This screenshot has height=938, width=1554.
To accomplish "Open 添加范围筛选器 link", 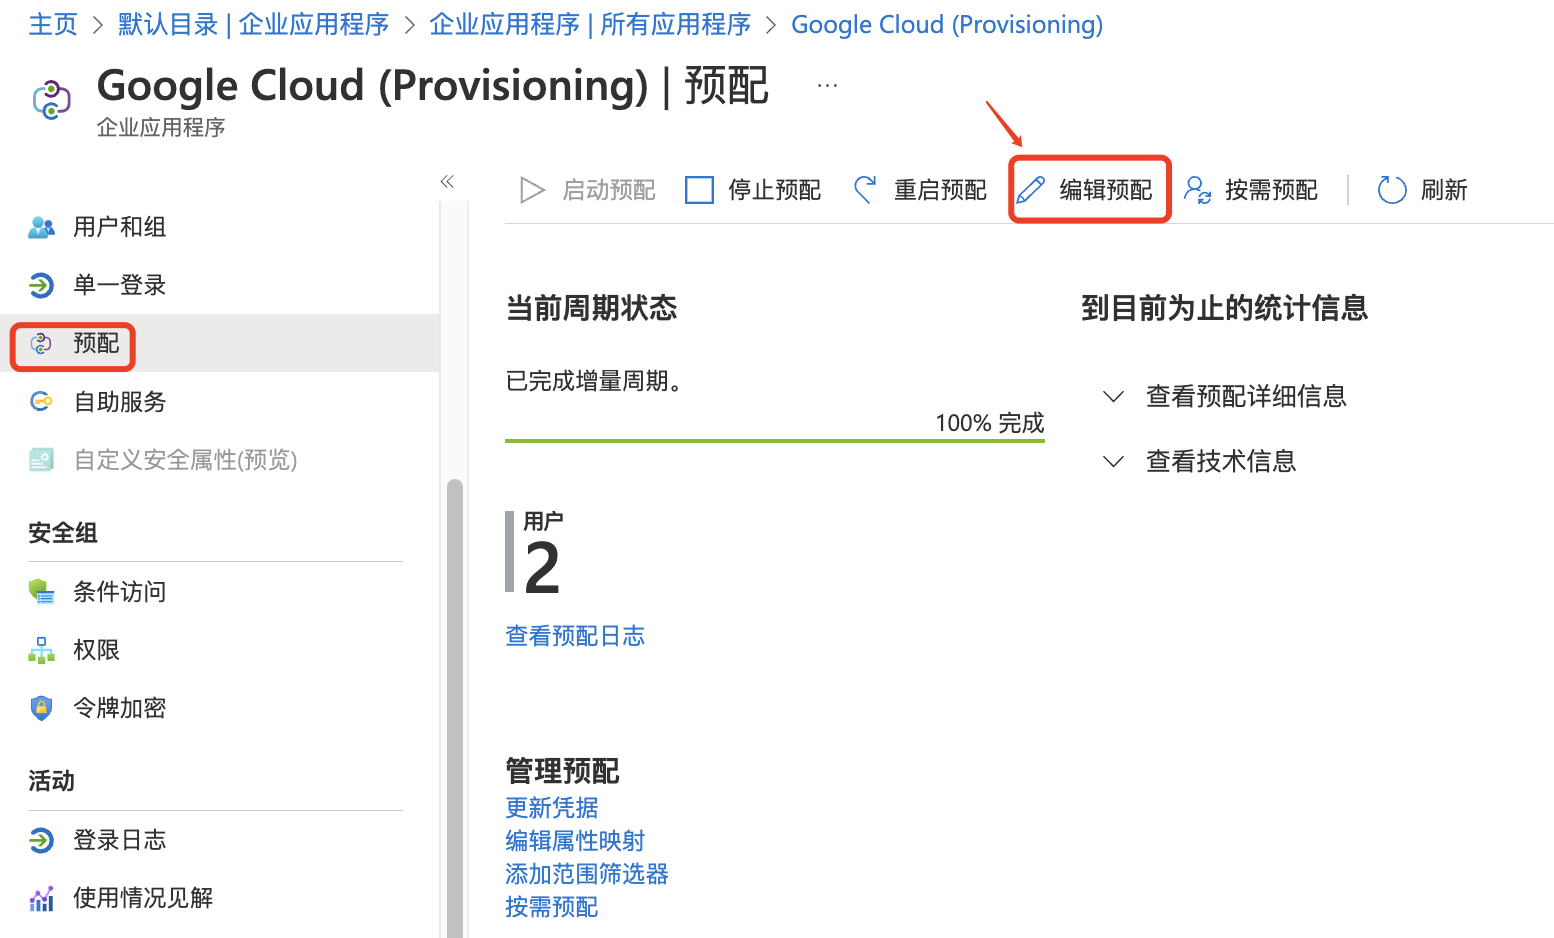I will click(587, 874).
